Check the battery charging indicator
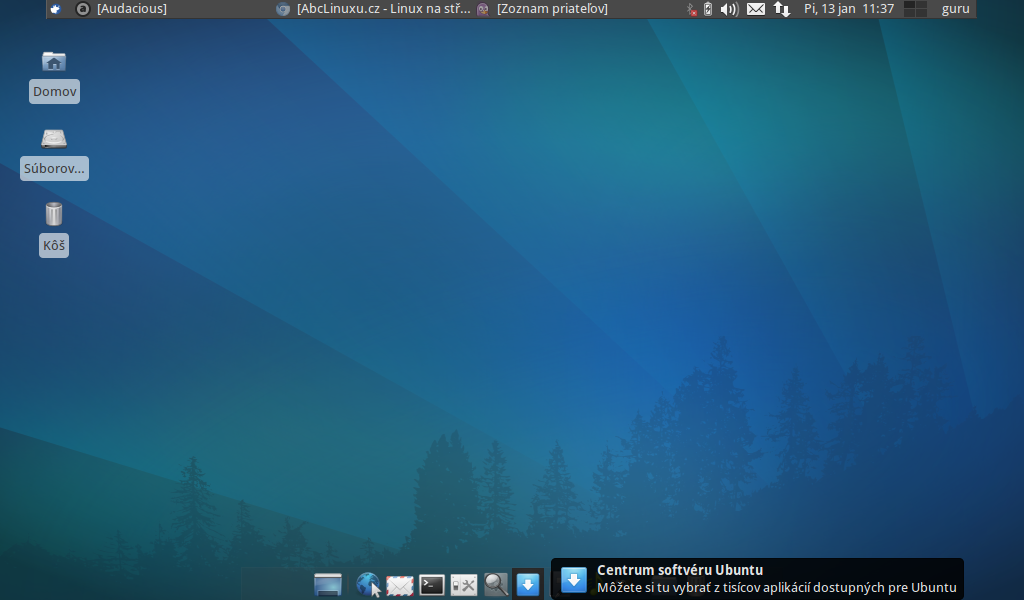 coord(708,8)
